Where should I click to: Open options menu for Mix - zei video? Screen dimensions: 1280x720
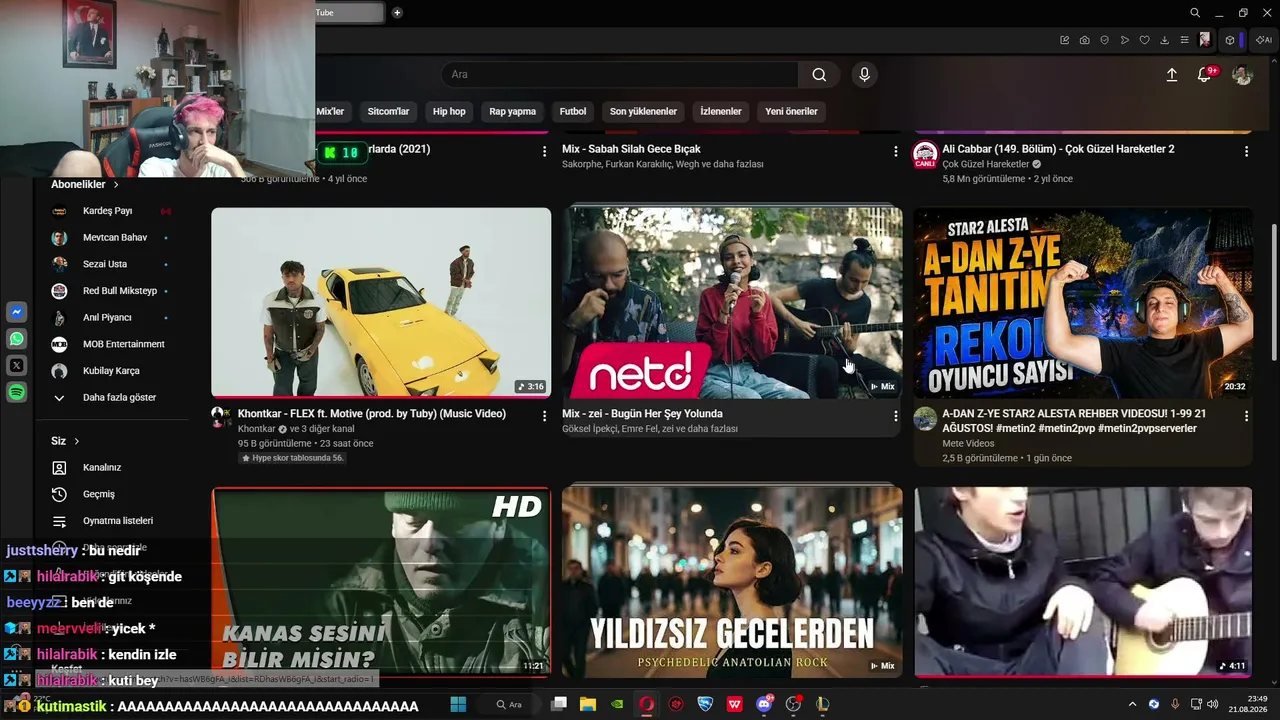coord(896,415)
